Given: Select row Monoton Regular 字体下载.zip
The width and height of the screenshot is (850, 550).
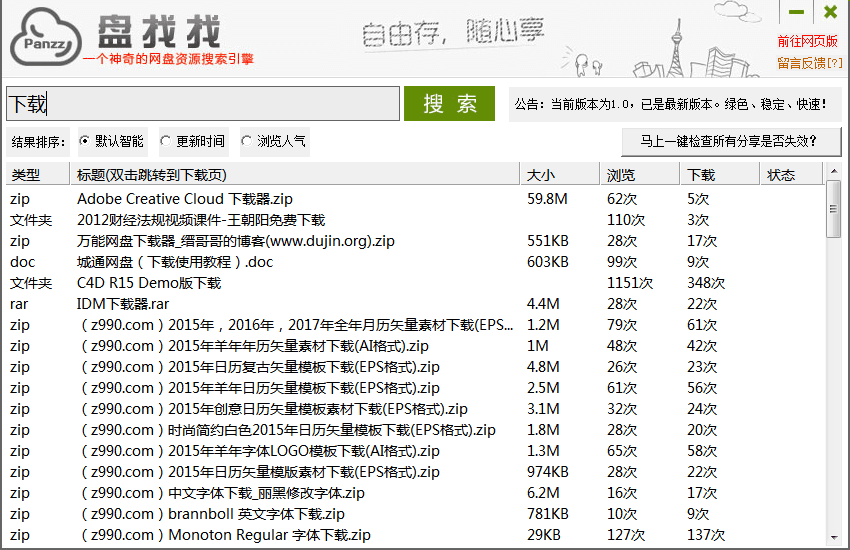Looking at the screenshot, I should 415,535.
